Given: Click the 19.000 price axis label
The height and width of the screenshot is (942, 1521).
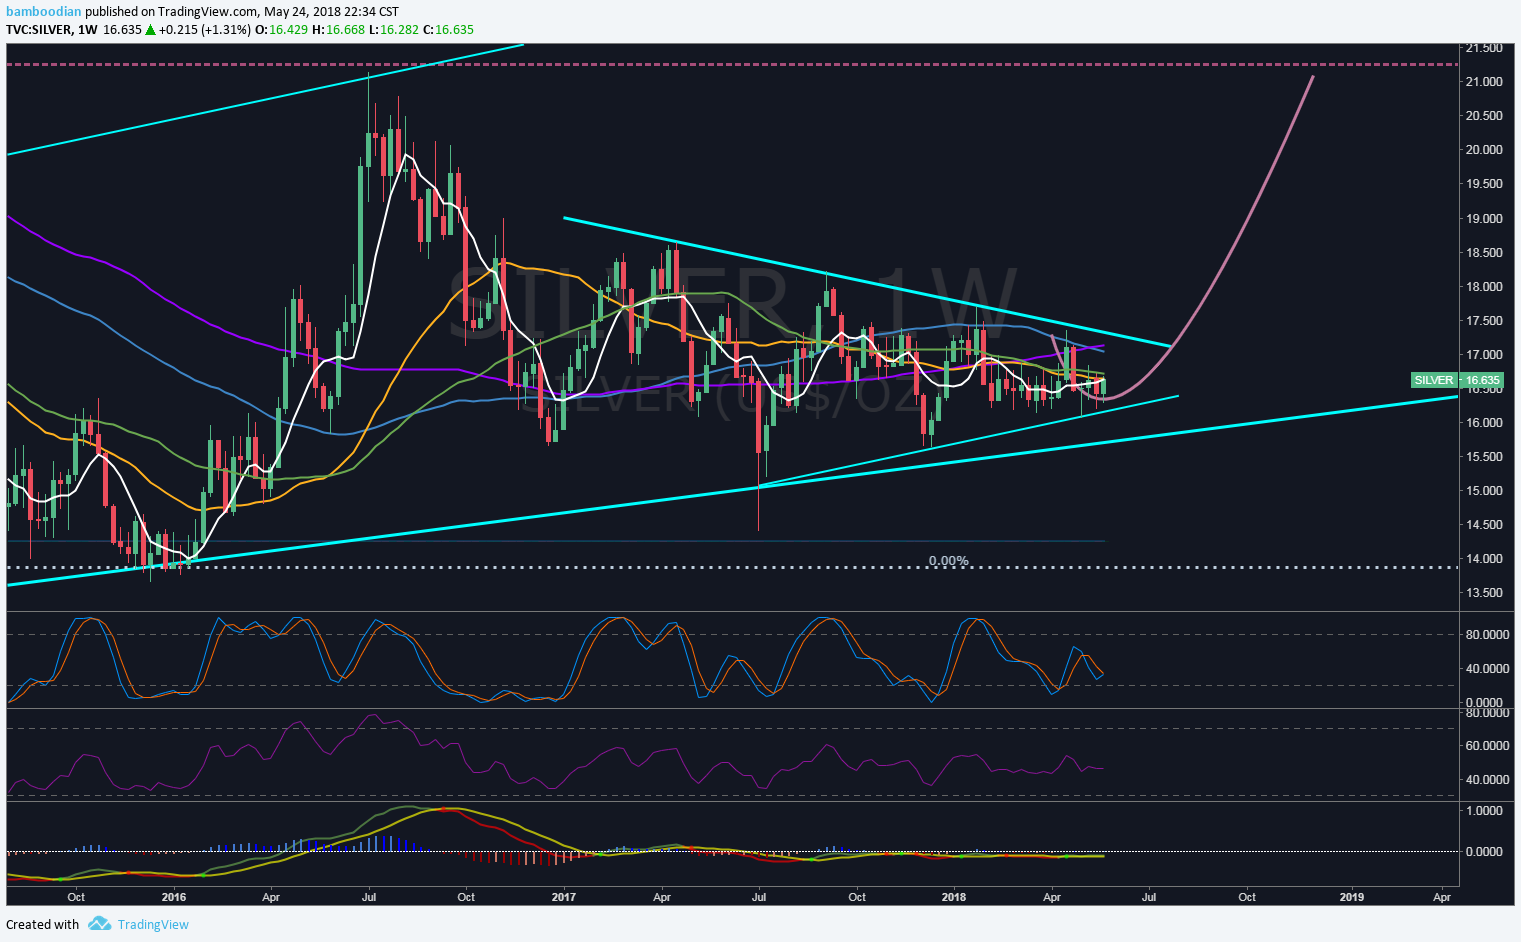Looking at the screenshot, I should click(x=1483, y=218).
